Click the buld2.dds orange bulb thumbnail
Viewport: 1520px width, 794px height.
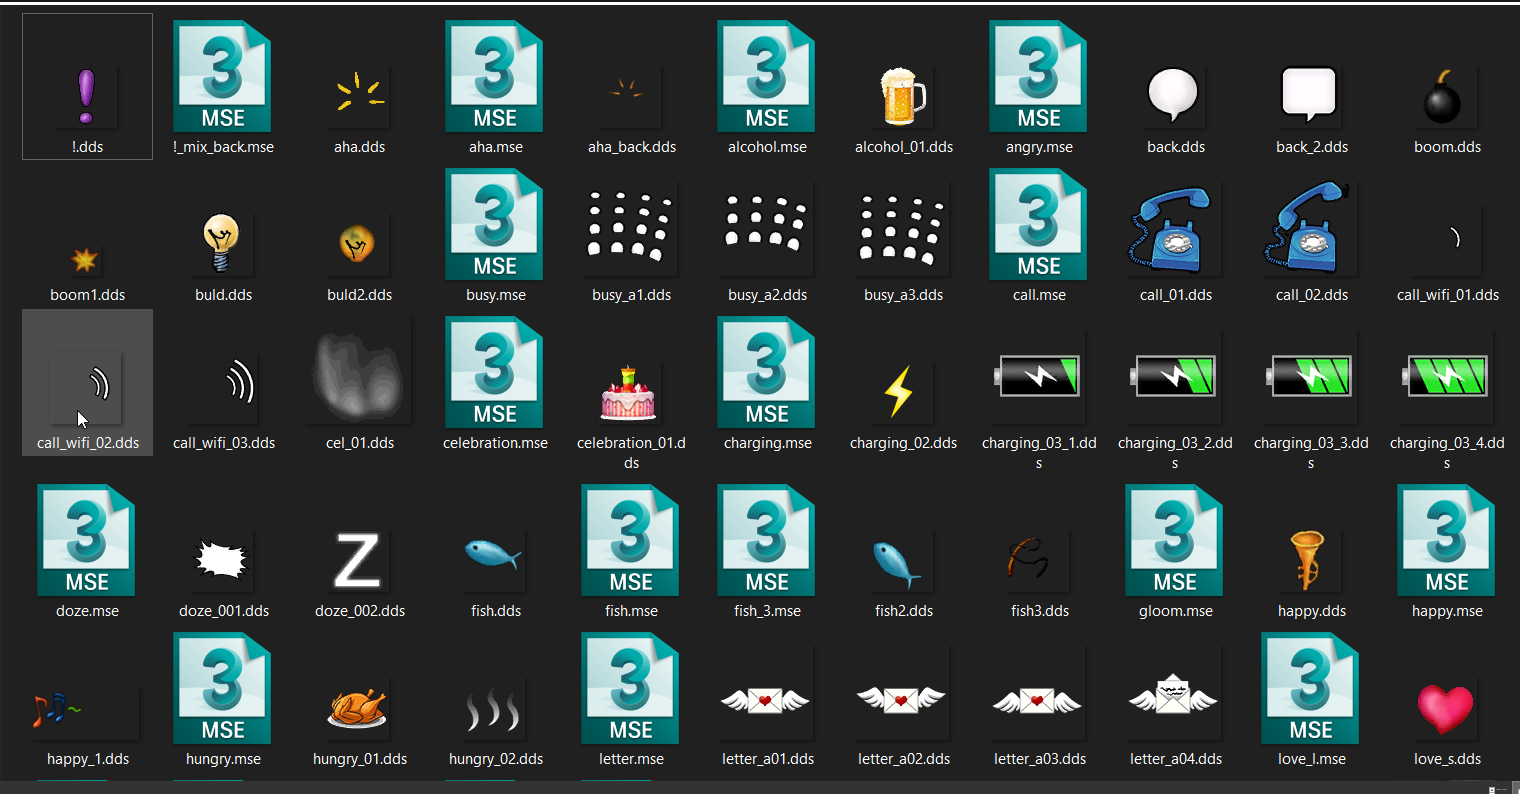click(359, 244)
